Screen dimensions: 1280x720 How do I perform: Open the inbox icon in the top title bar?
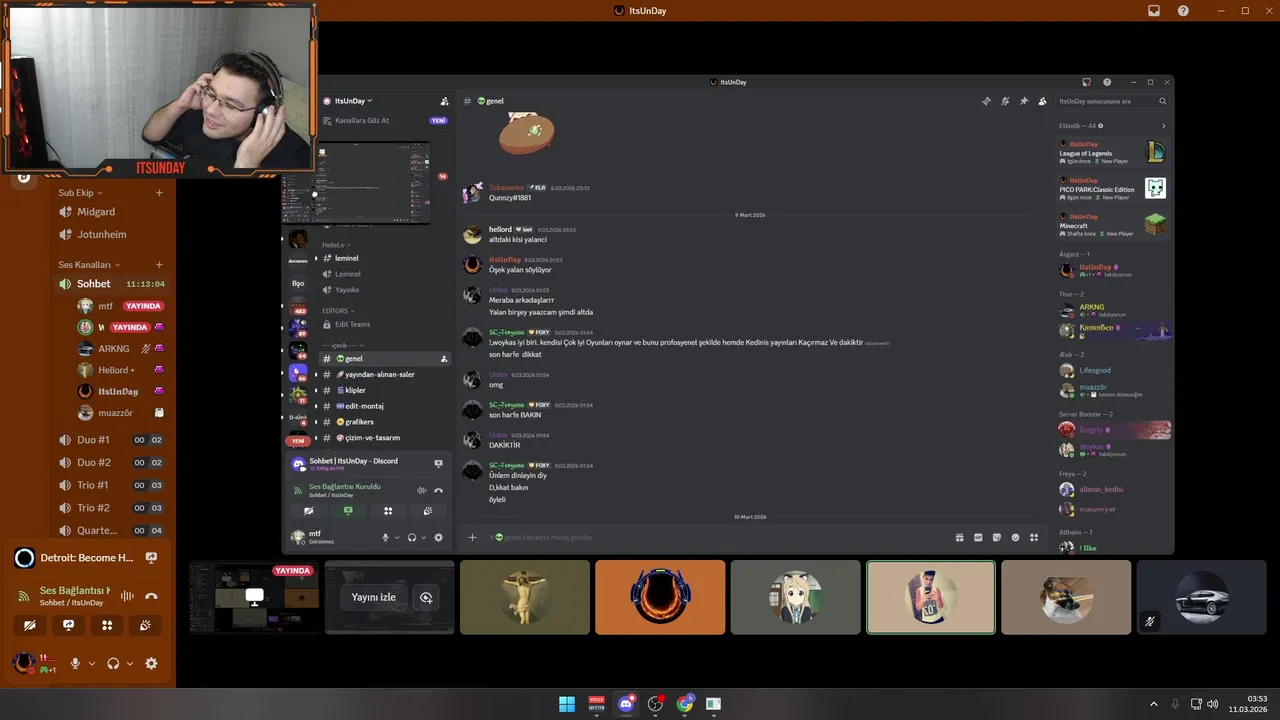(x=1153, y=11)
